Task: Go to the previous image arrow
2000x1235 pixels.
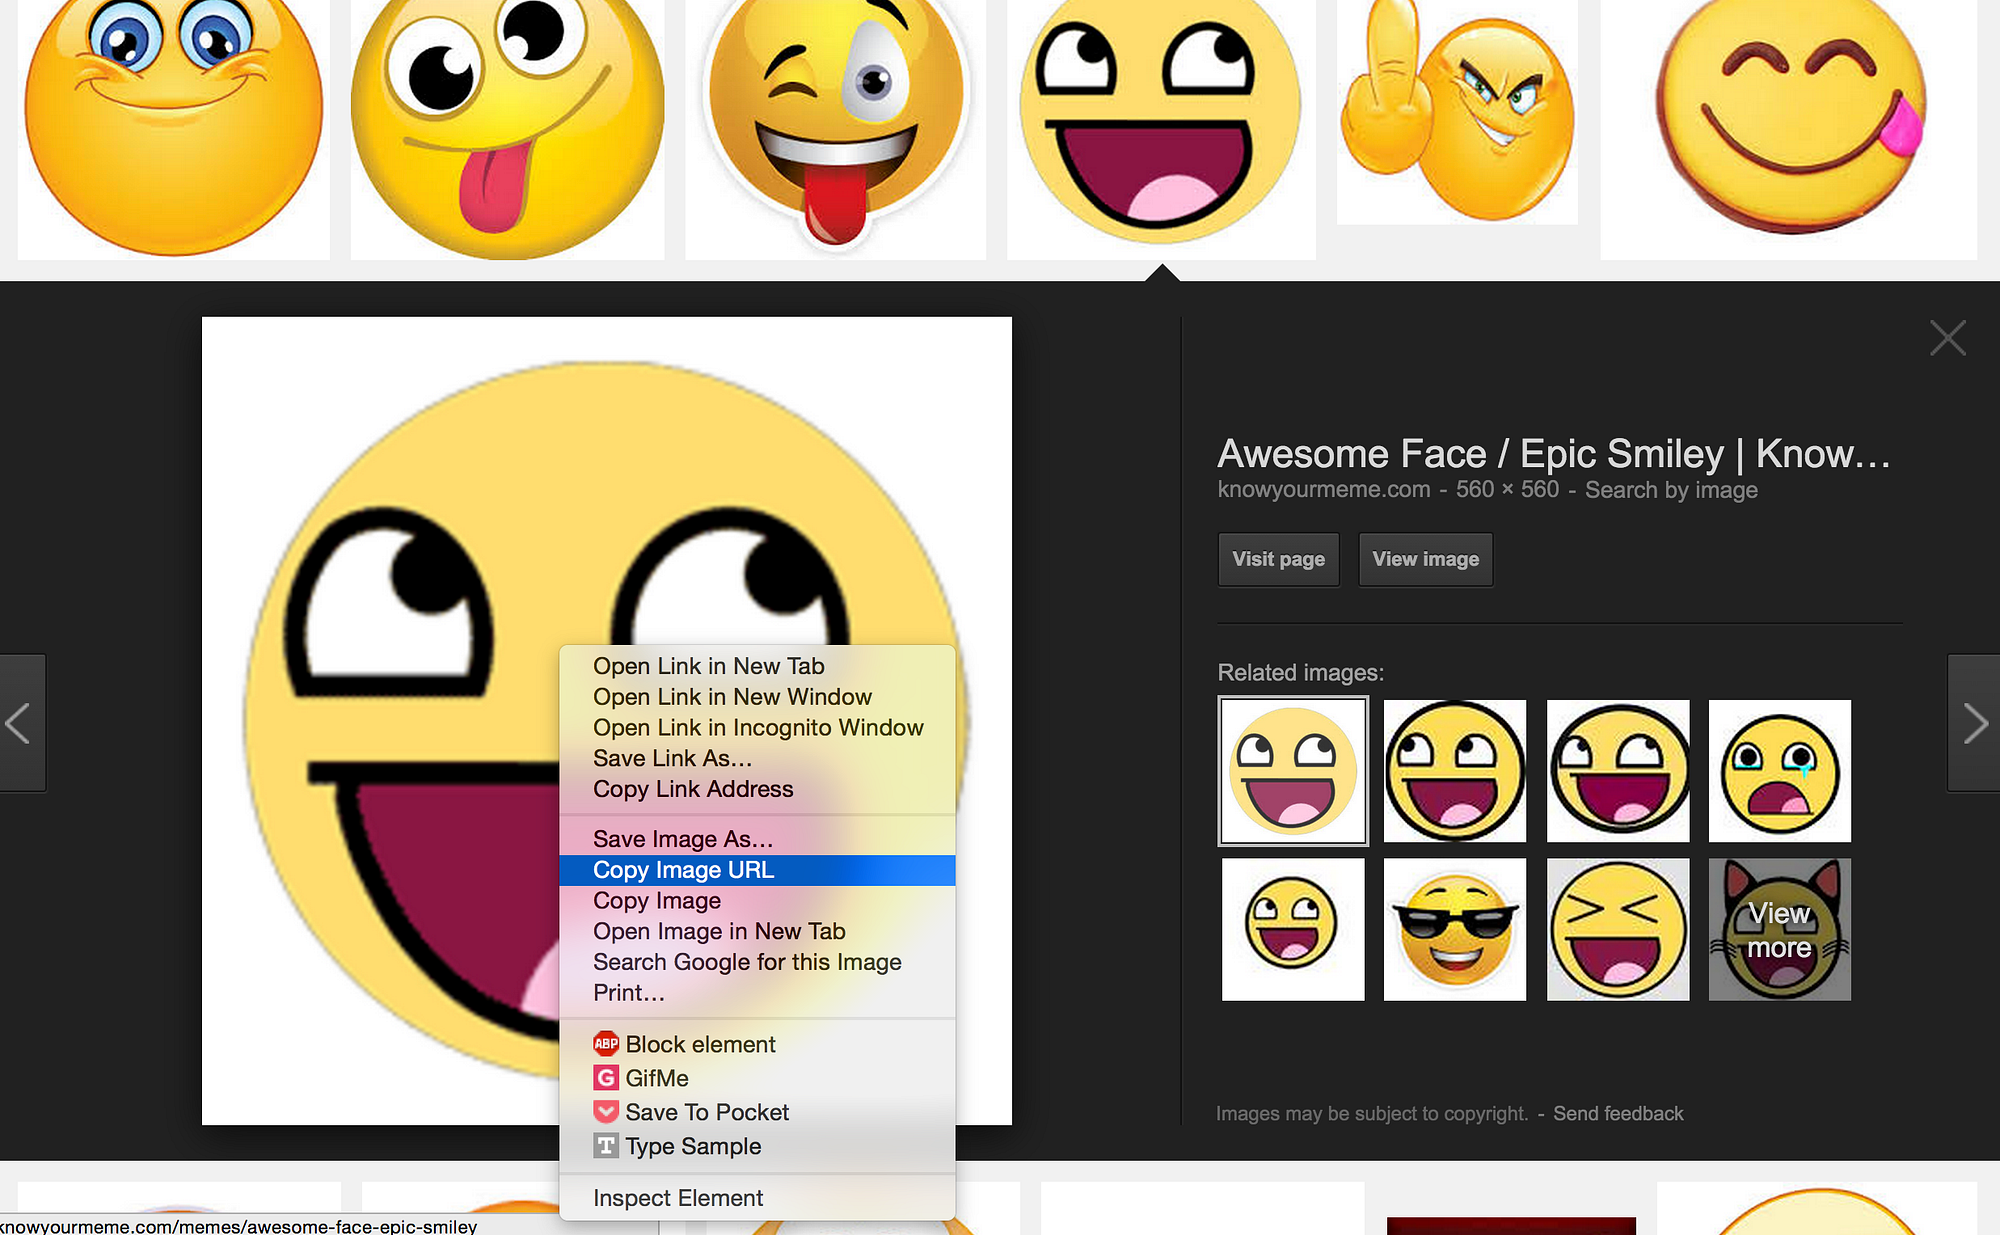Action: click(x=20, y=723)
